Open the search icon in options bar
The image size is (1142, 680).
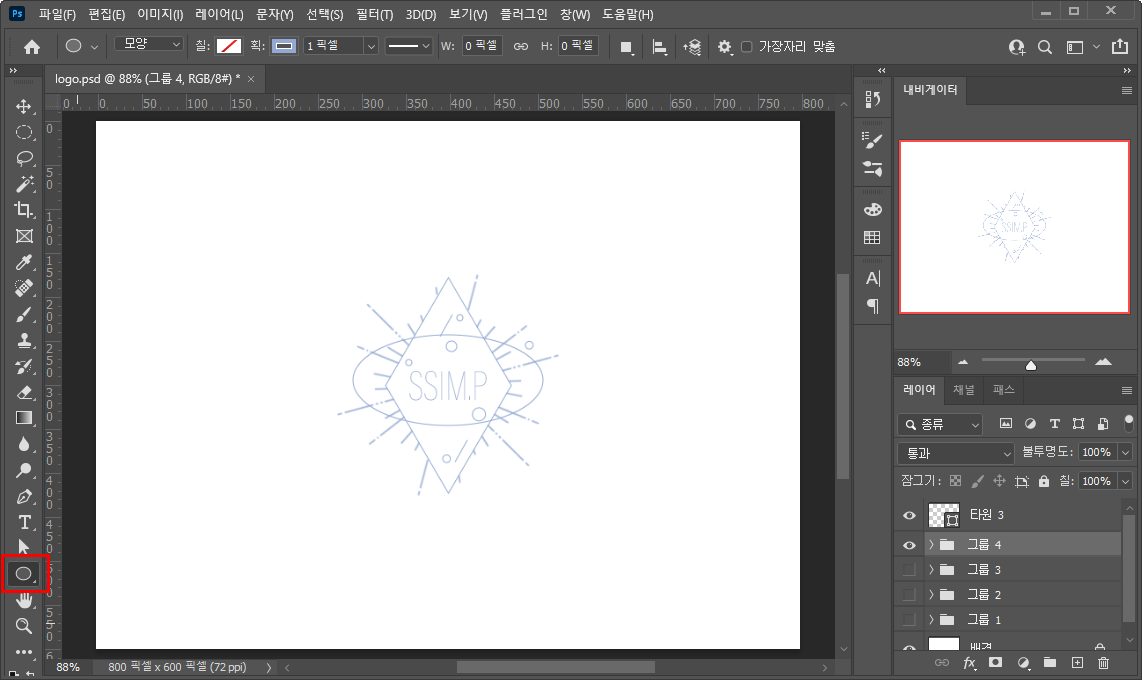[1044, 47]
